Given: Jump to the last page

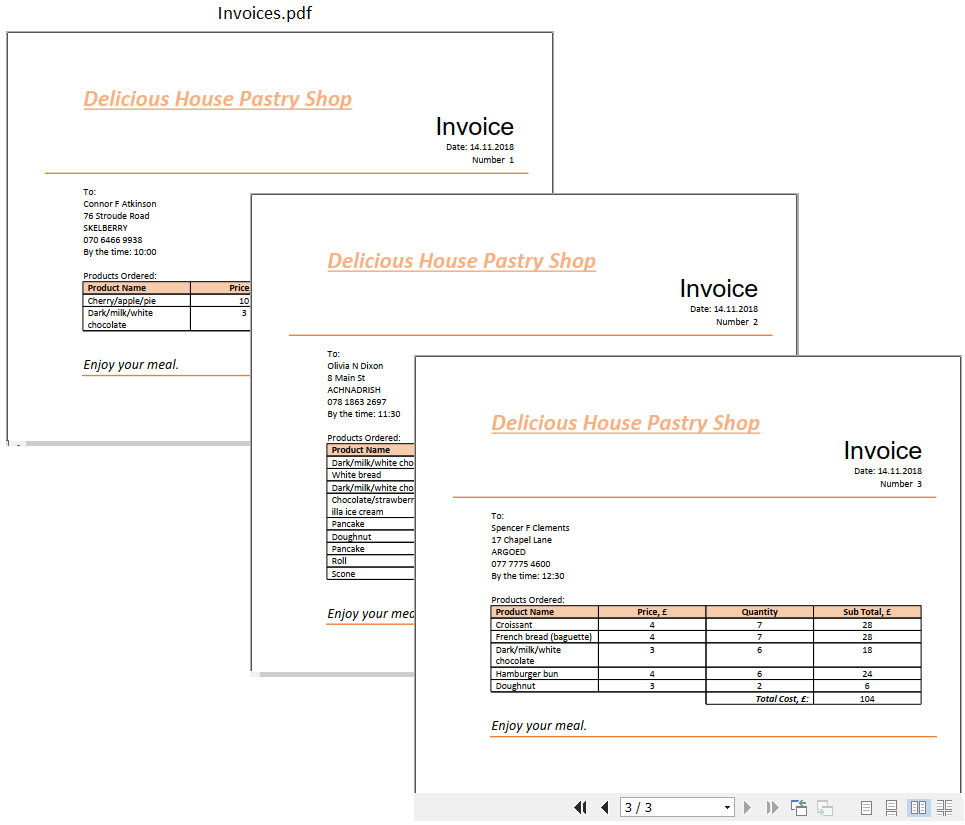Looking at the screenshot, I should 772,807.
